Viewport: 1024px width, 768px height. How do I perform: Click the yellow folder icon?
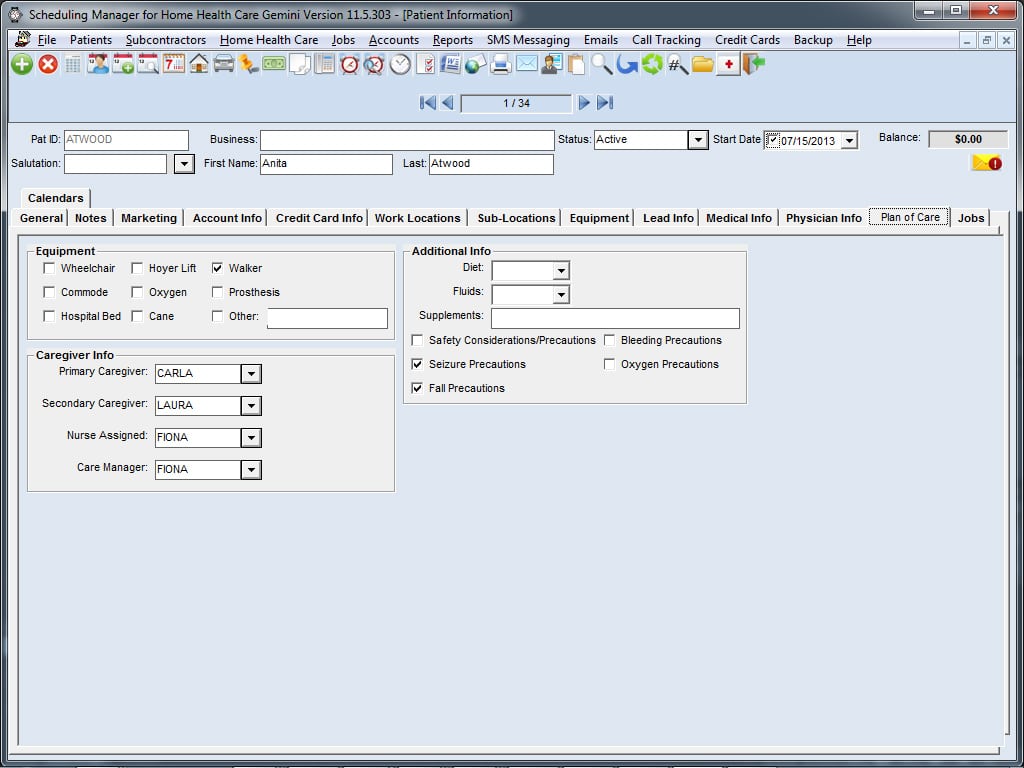tap(703, 64)
